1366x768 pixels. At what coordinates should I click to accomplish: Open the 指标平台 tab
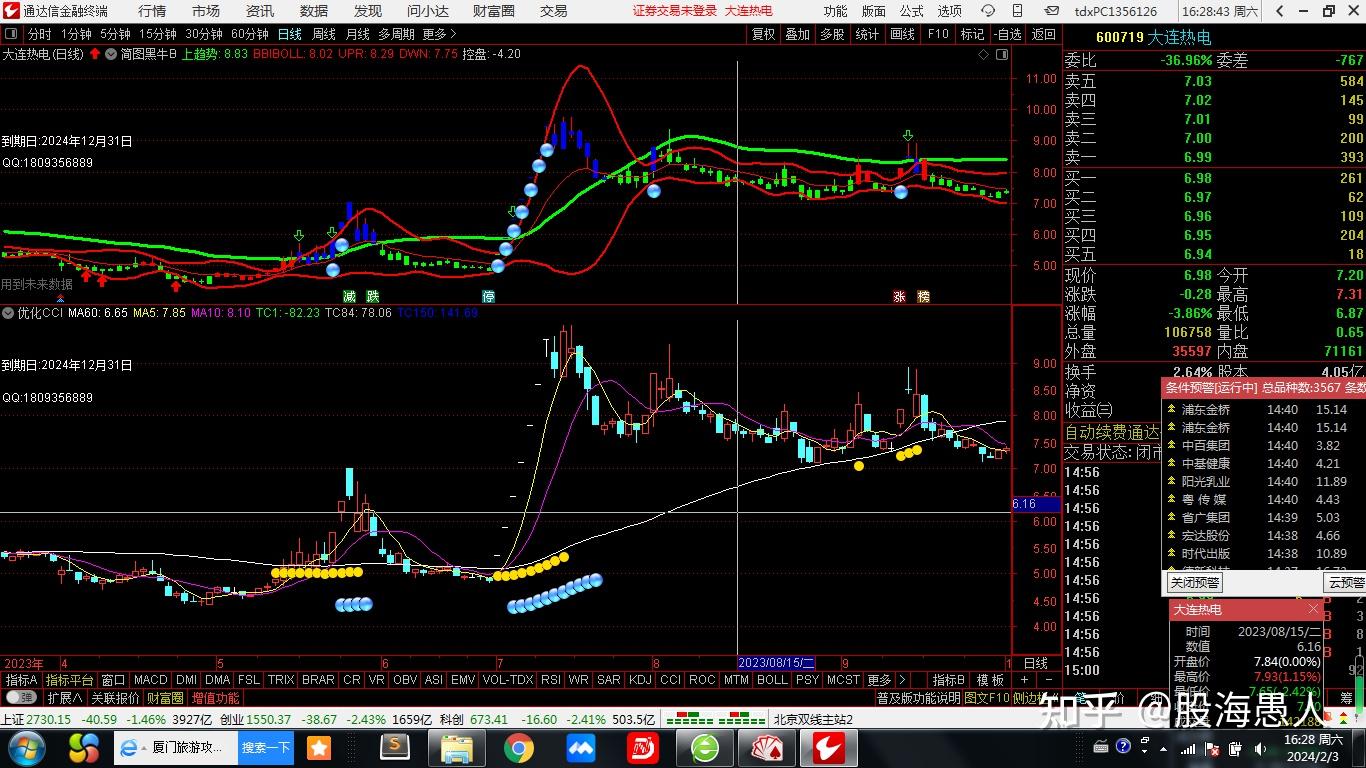[x=69, y=680]
